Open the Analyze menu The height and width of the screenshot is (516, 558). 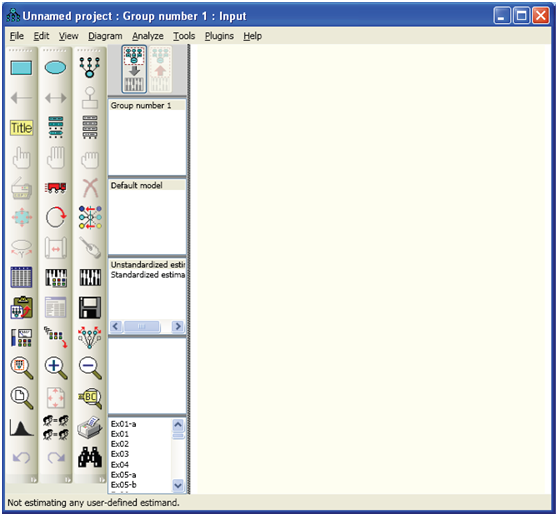click(148, 36)
